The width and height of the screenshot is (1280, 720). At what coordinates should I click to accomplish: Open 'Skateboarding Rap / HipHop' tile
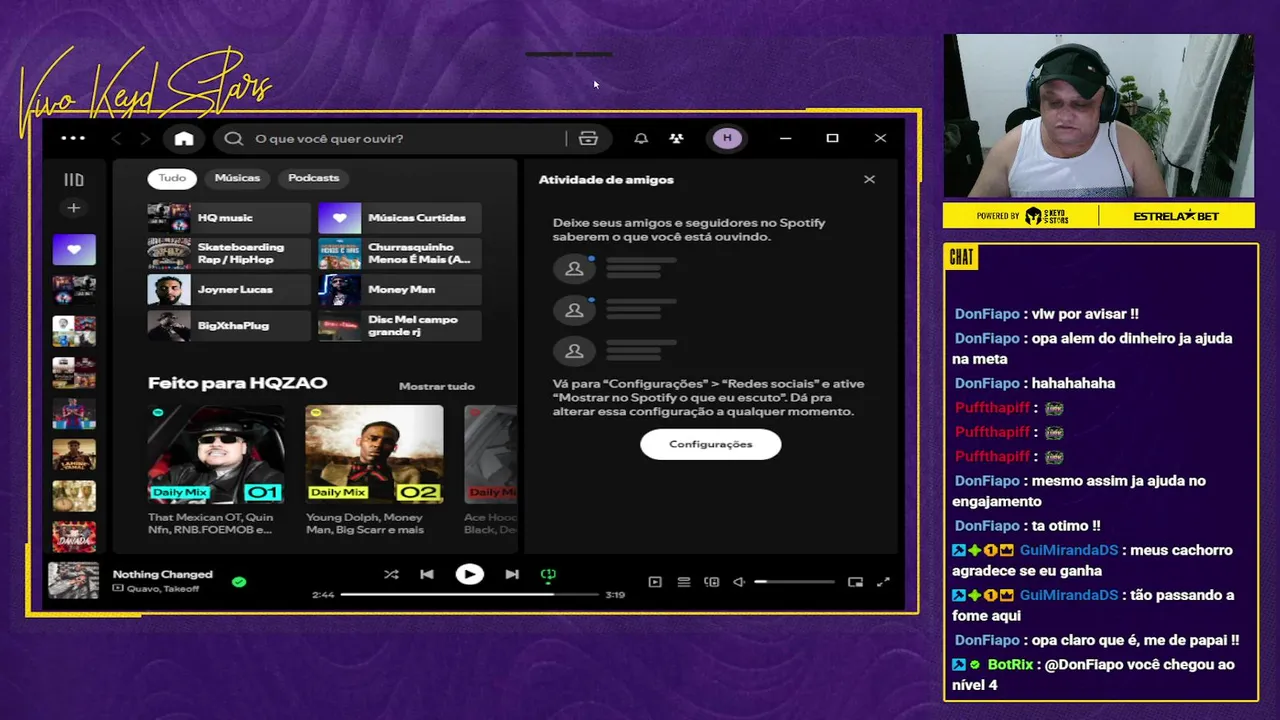229,254
